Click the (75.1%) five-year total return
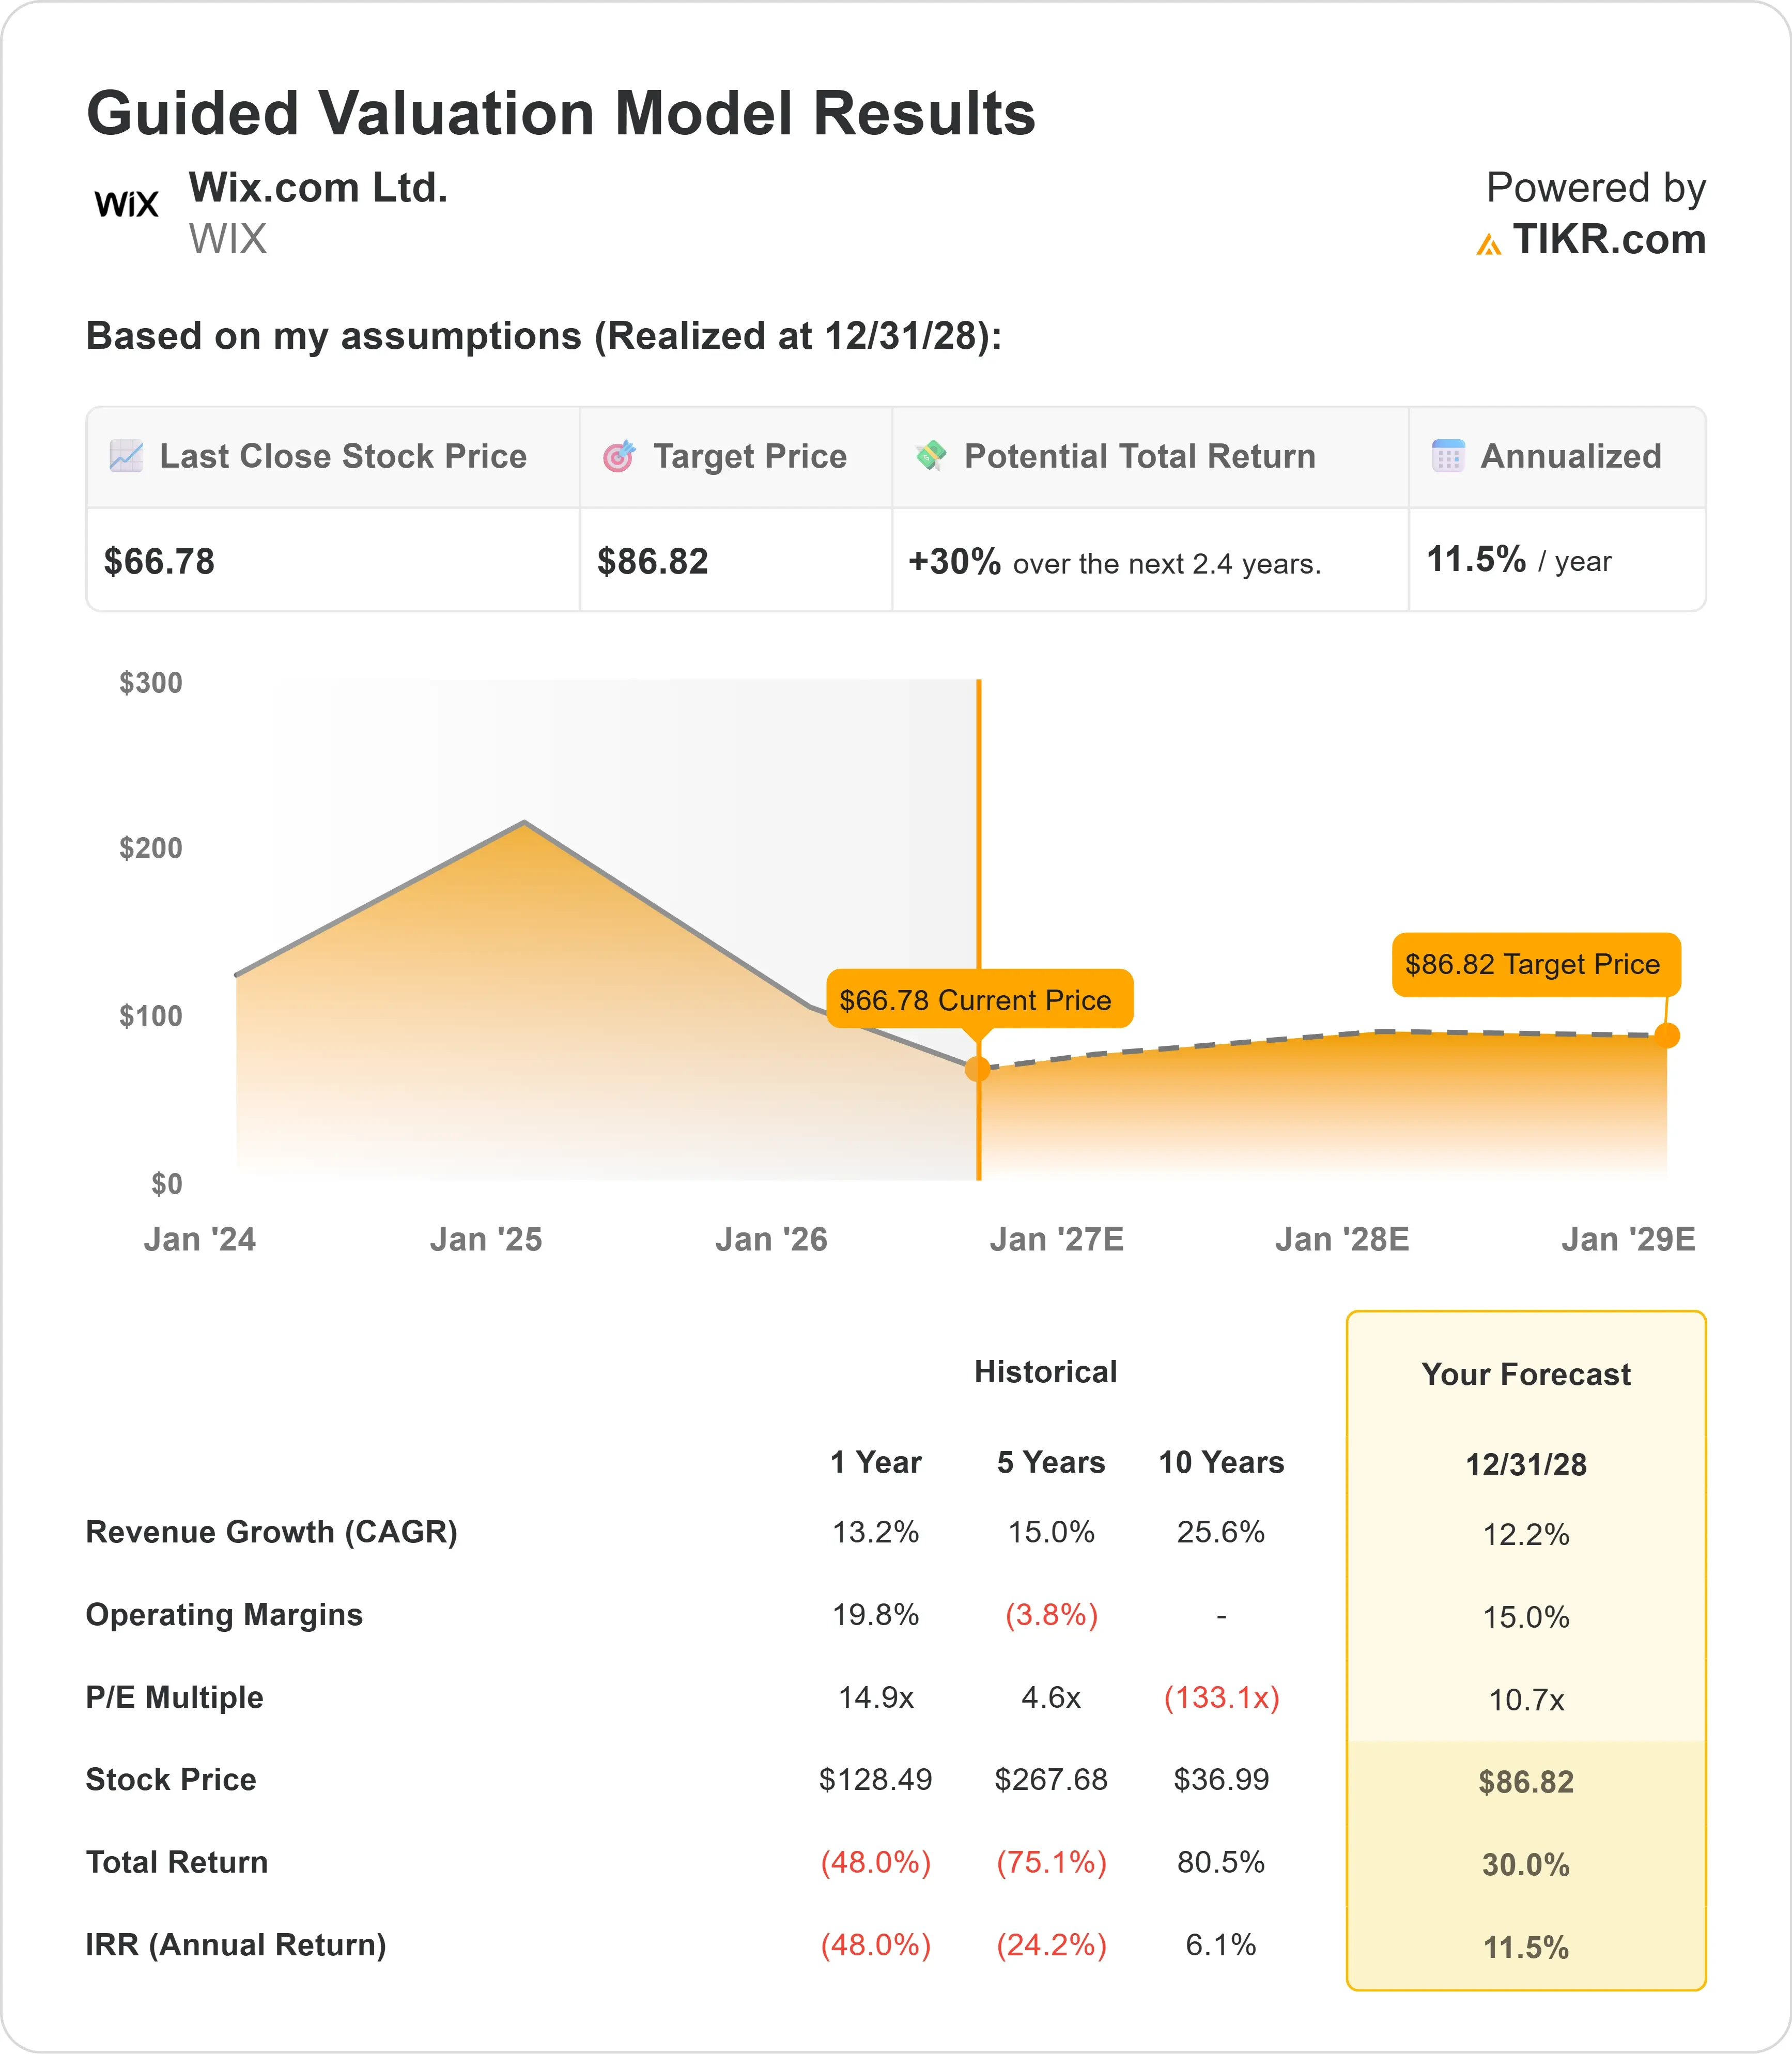Image resolution: width=1792 pixels, height=2054 pixels. (x=1051, y=1862)
